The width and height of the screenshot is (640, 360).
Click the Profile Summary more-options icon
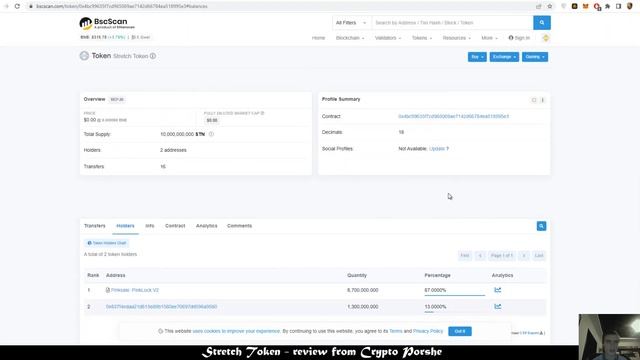click(x=542, y=100)
